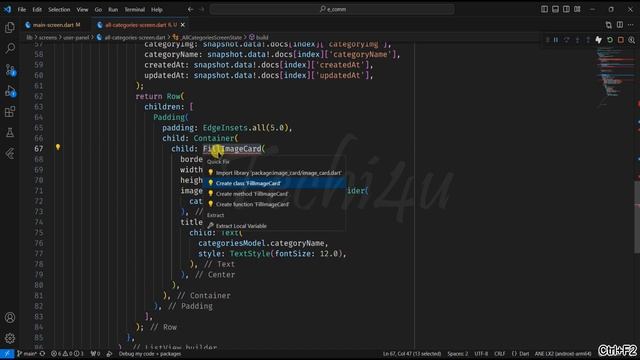Click the command center search box
The image size is (640, 360).
click(332, 9)
